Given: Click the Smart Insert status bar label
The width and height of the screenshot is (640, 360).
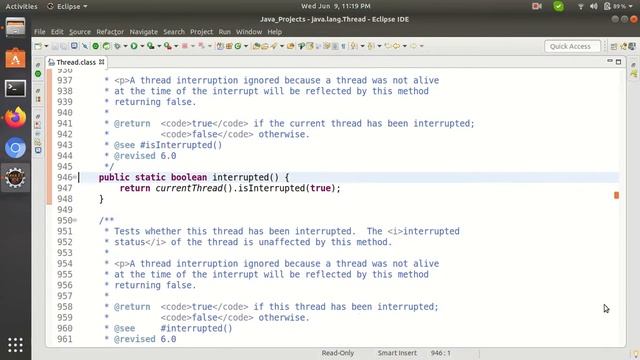Looking at the screenshot, I should (397, 353).
